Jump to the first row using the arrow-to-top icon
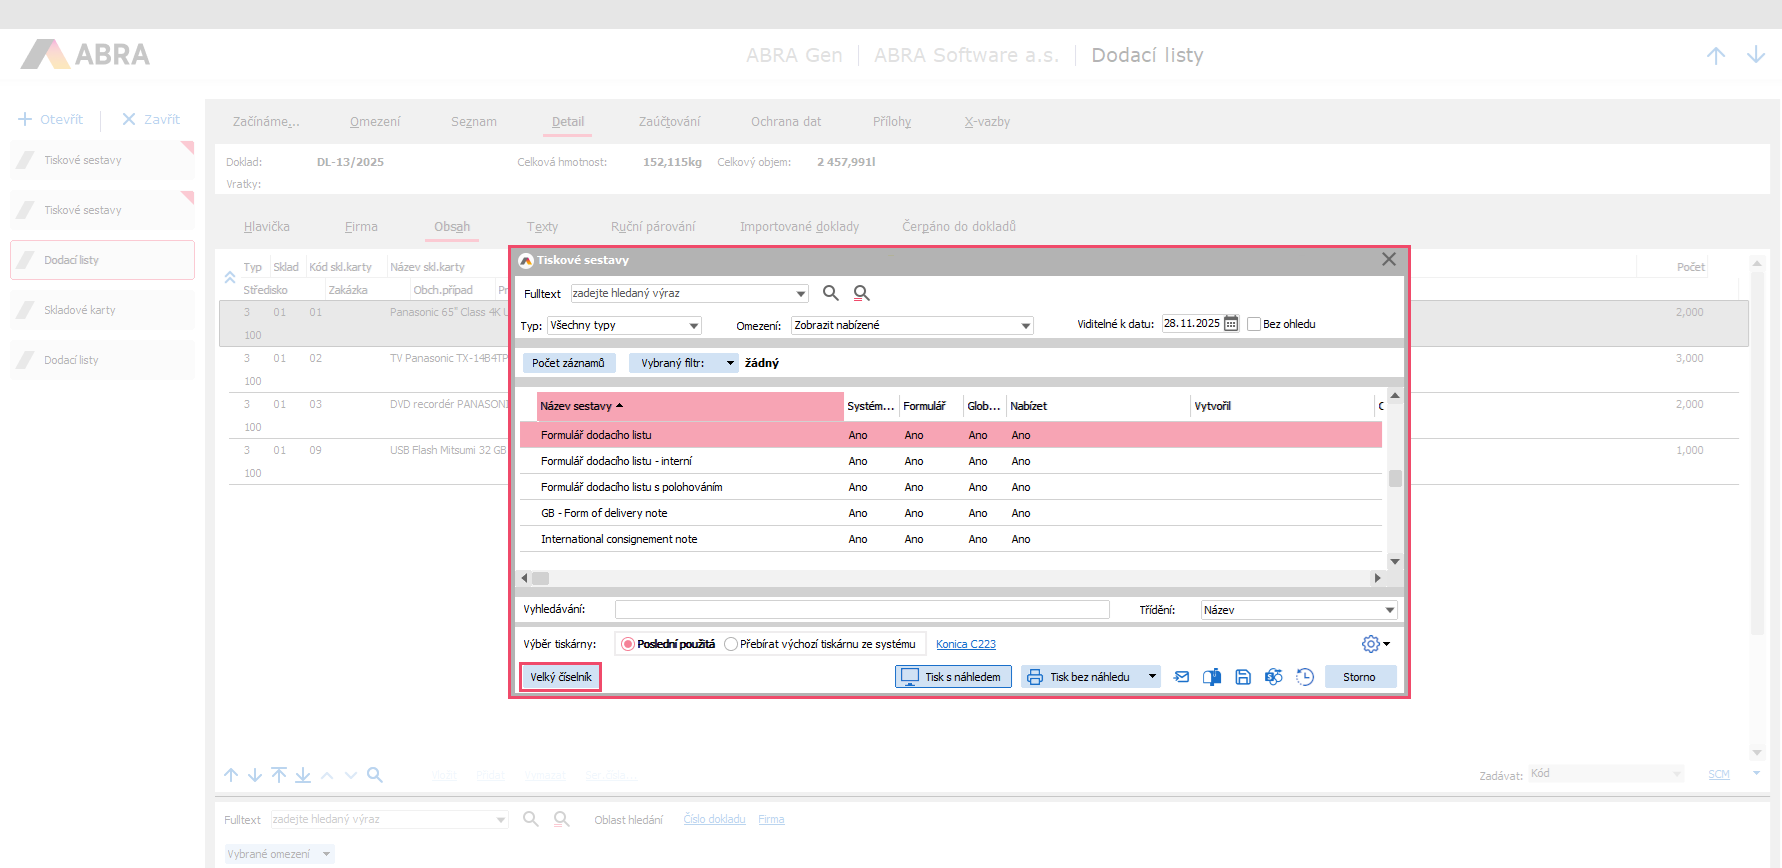Screen dimensions: 1782x868 pyautogui.click(x=279, y=775)
